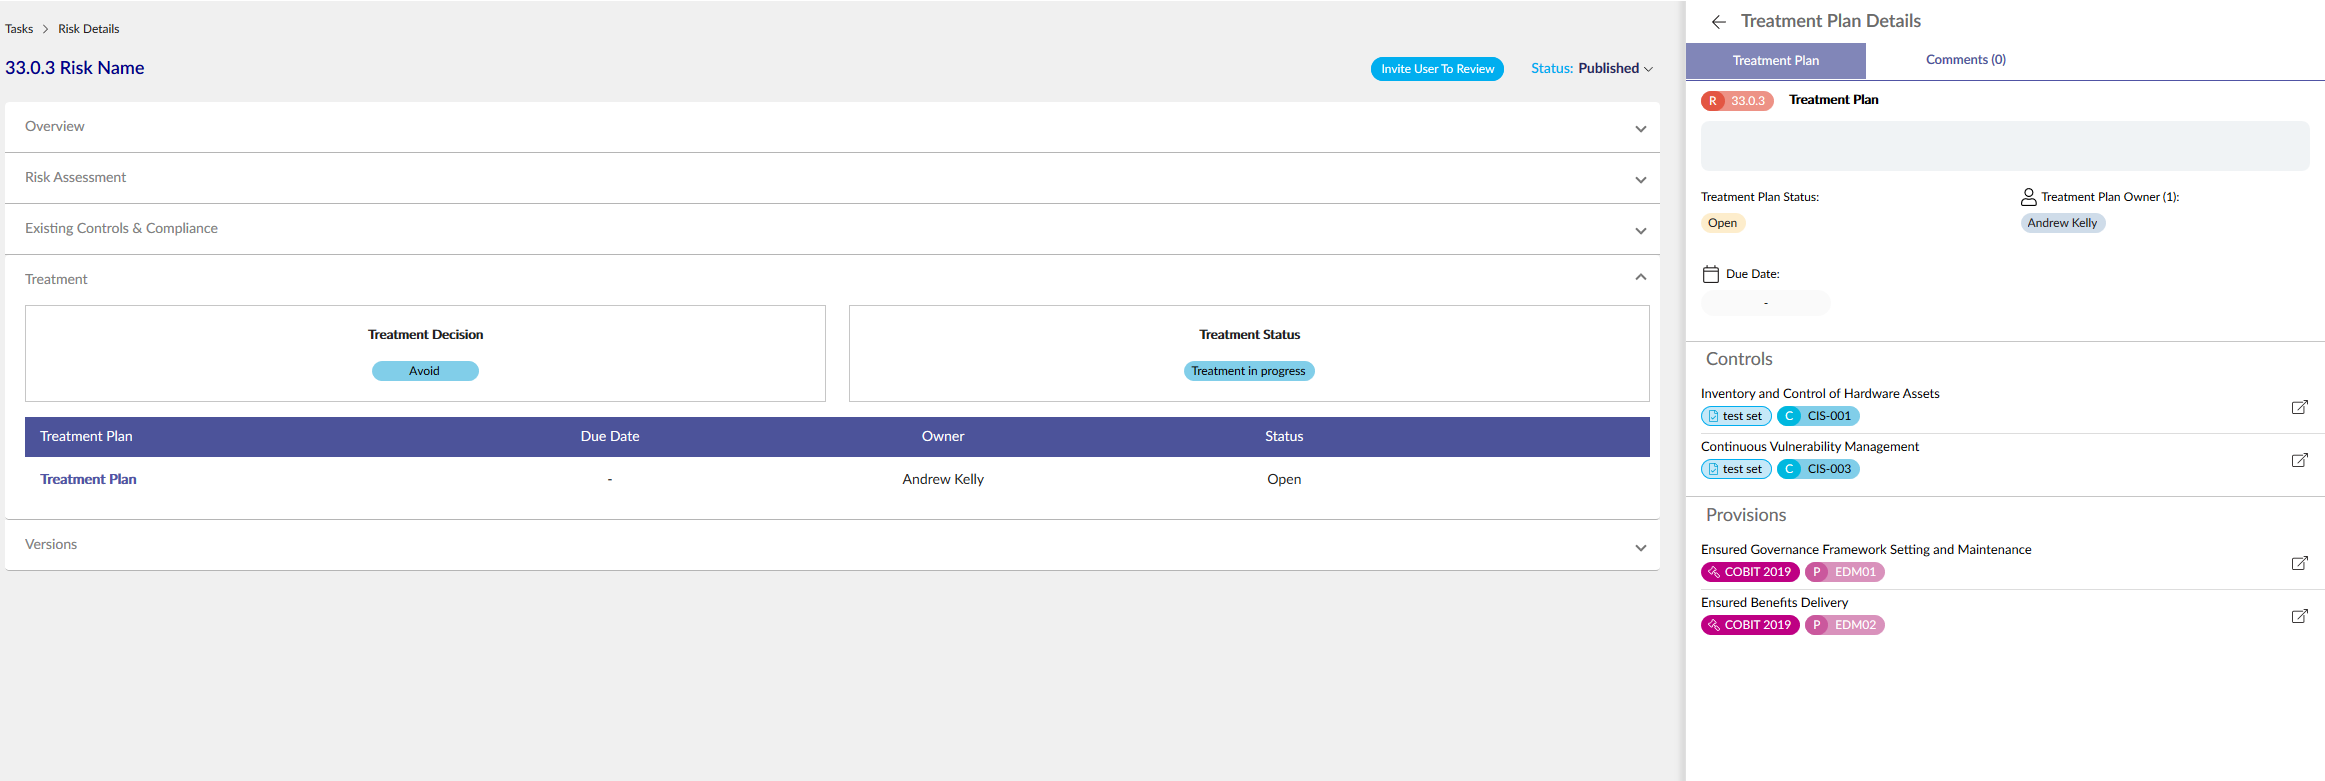Click Ensured Governance Framework Setting and Maintenance text
The width and height of the screenshot is (2325, 781).
(1866, 550)
